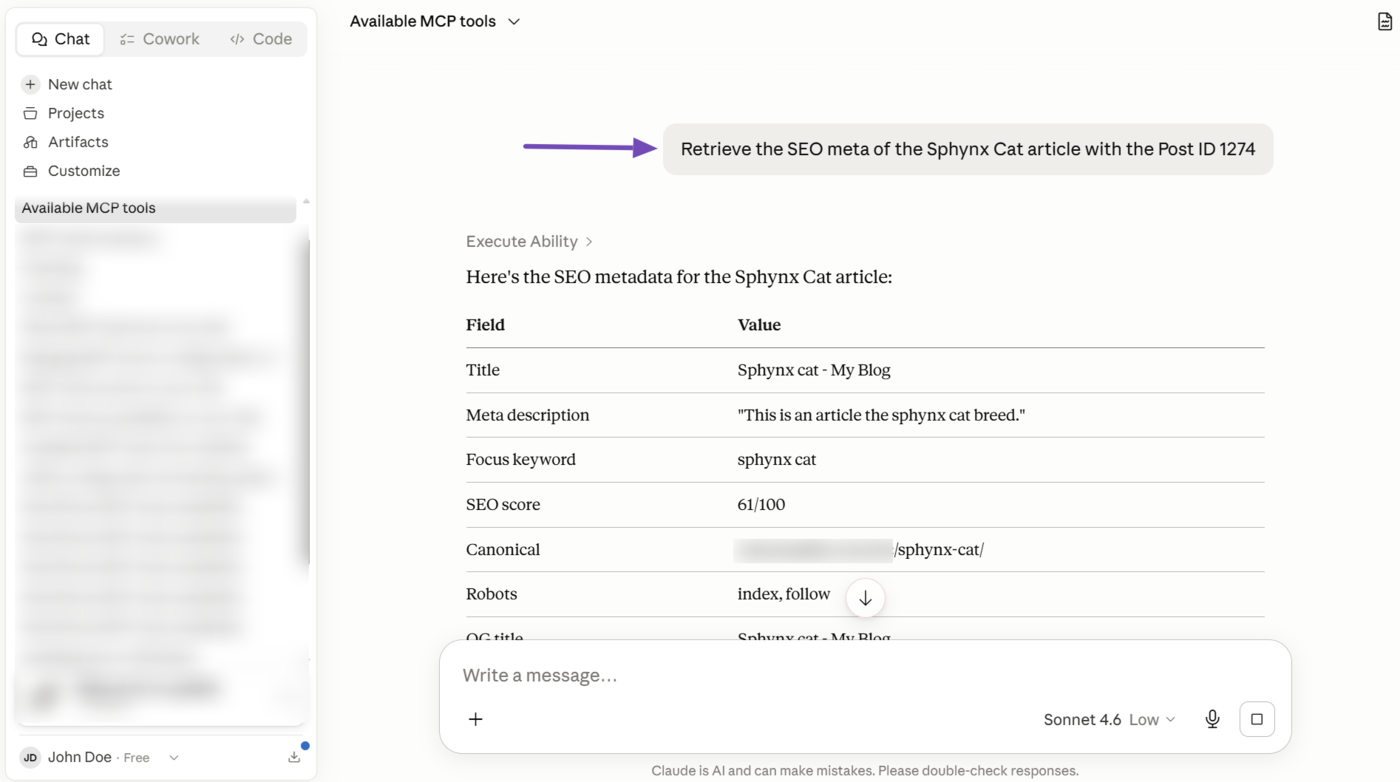1400x782 pixels.
Task: Open the document icon at top right
Action: 1384,21
